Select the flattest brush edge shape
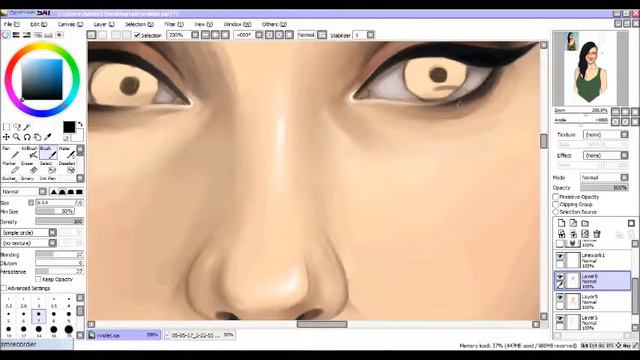This screenshot has height=360, width=640. [79, 191]
